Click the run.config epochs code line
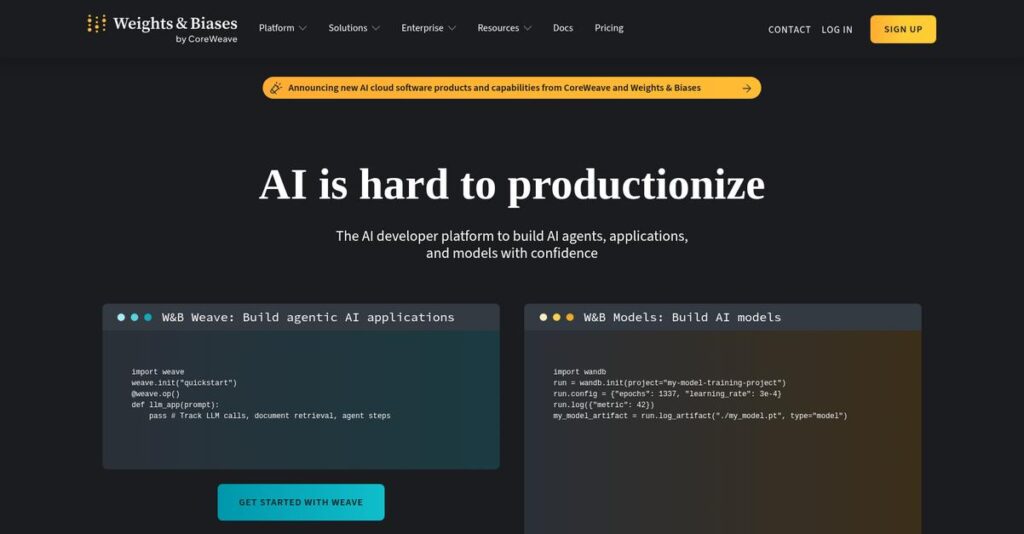 (667, 394)
